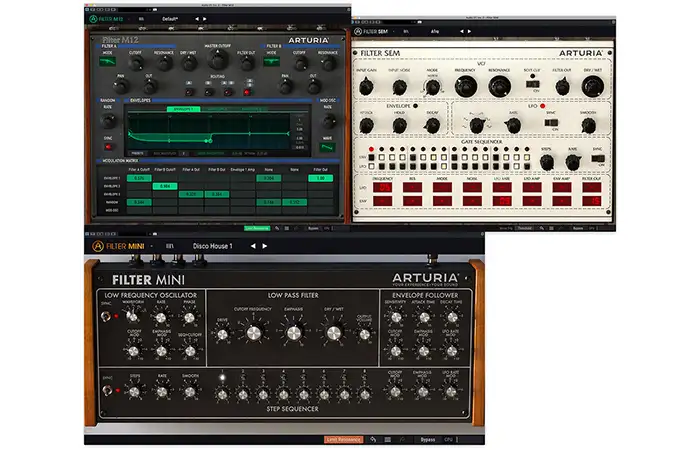Click Limit Resonance button in Filter MINI
Viewport: 700px width, 450px height.
coord(343,440)
